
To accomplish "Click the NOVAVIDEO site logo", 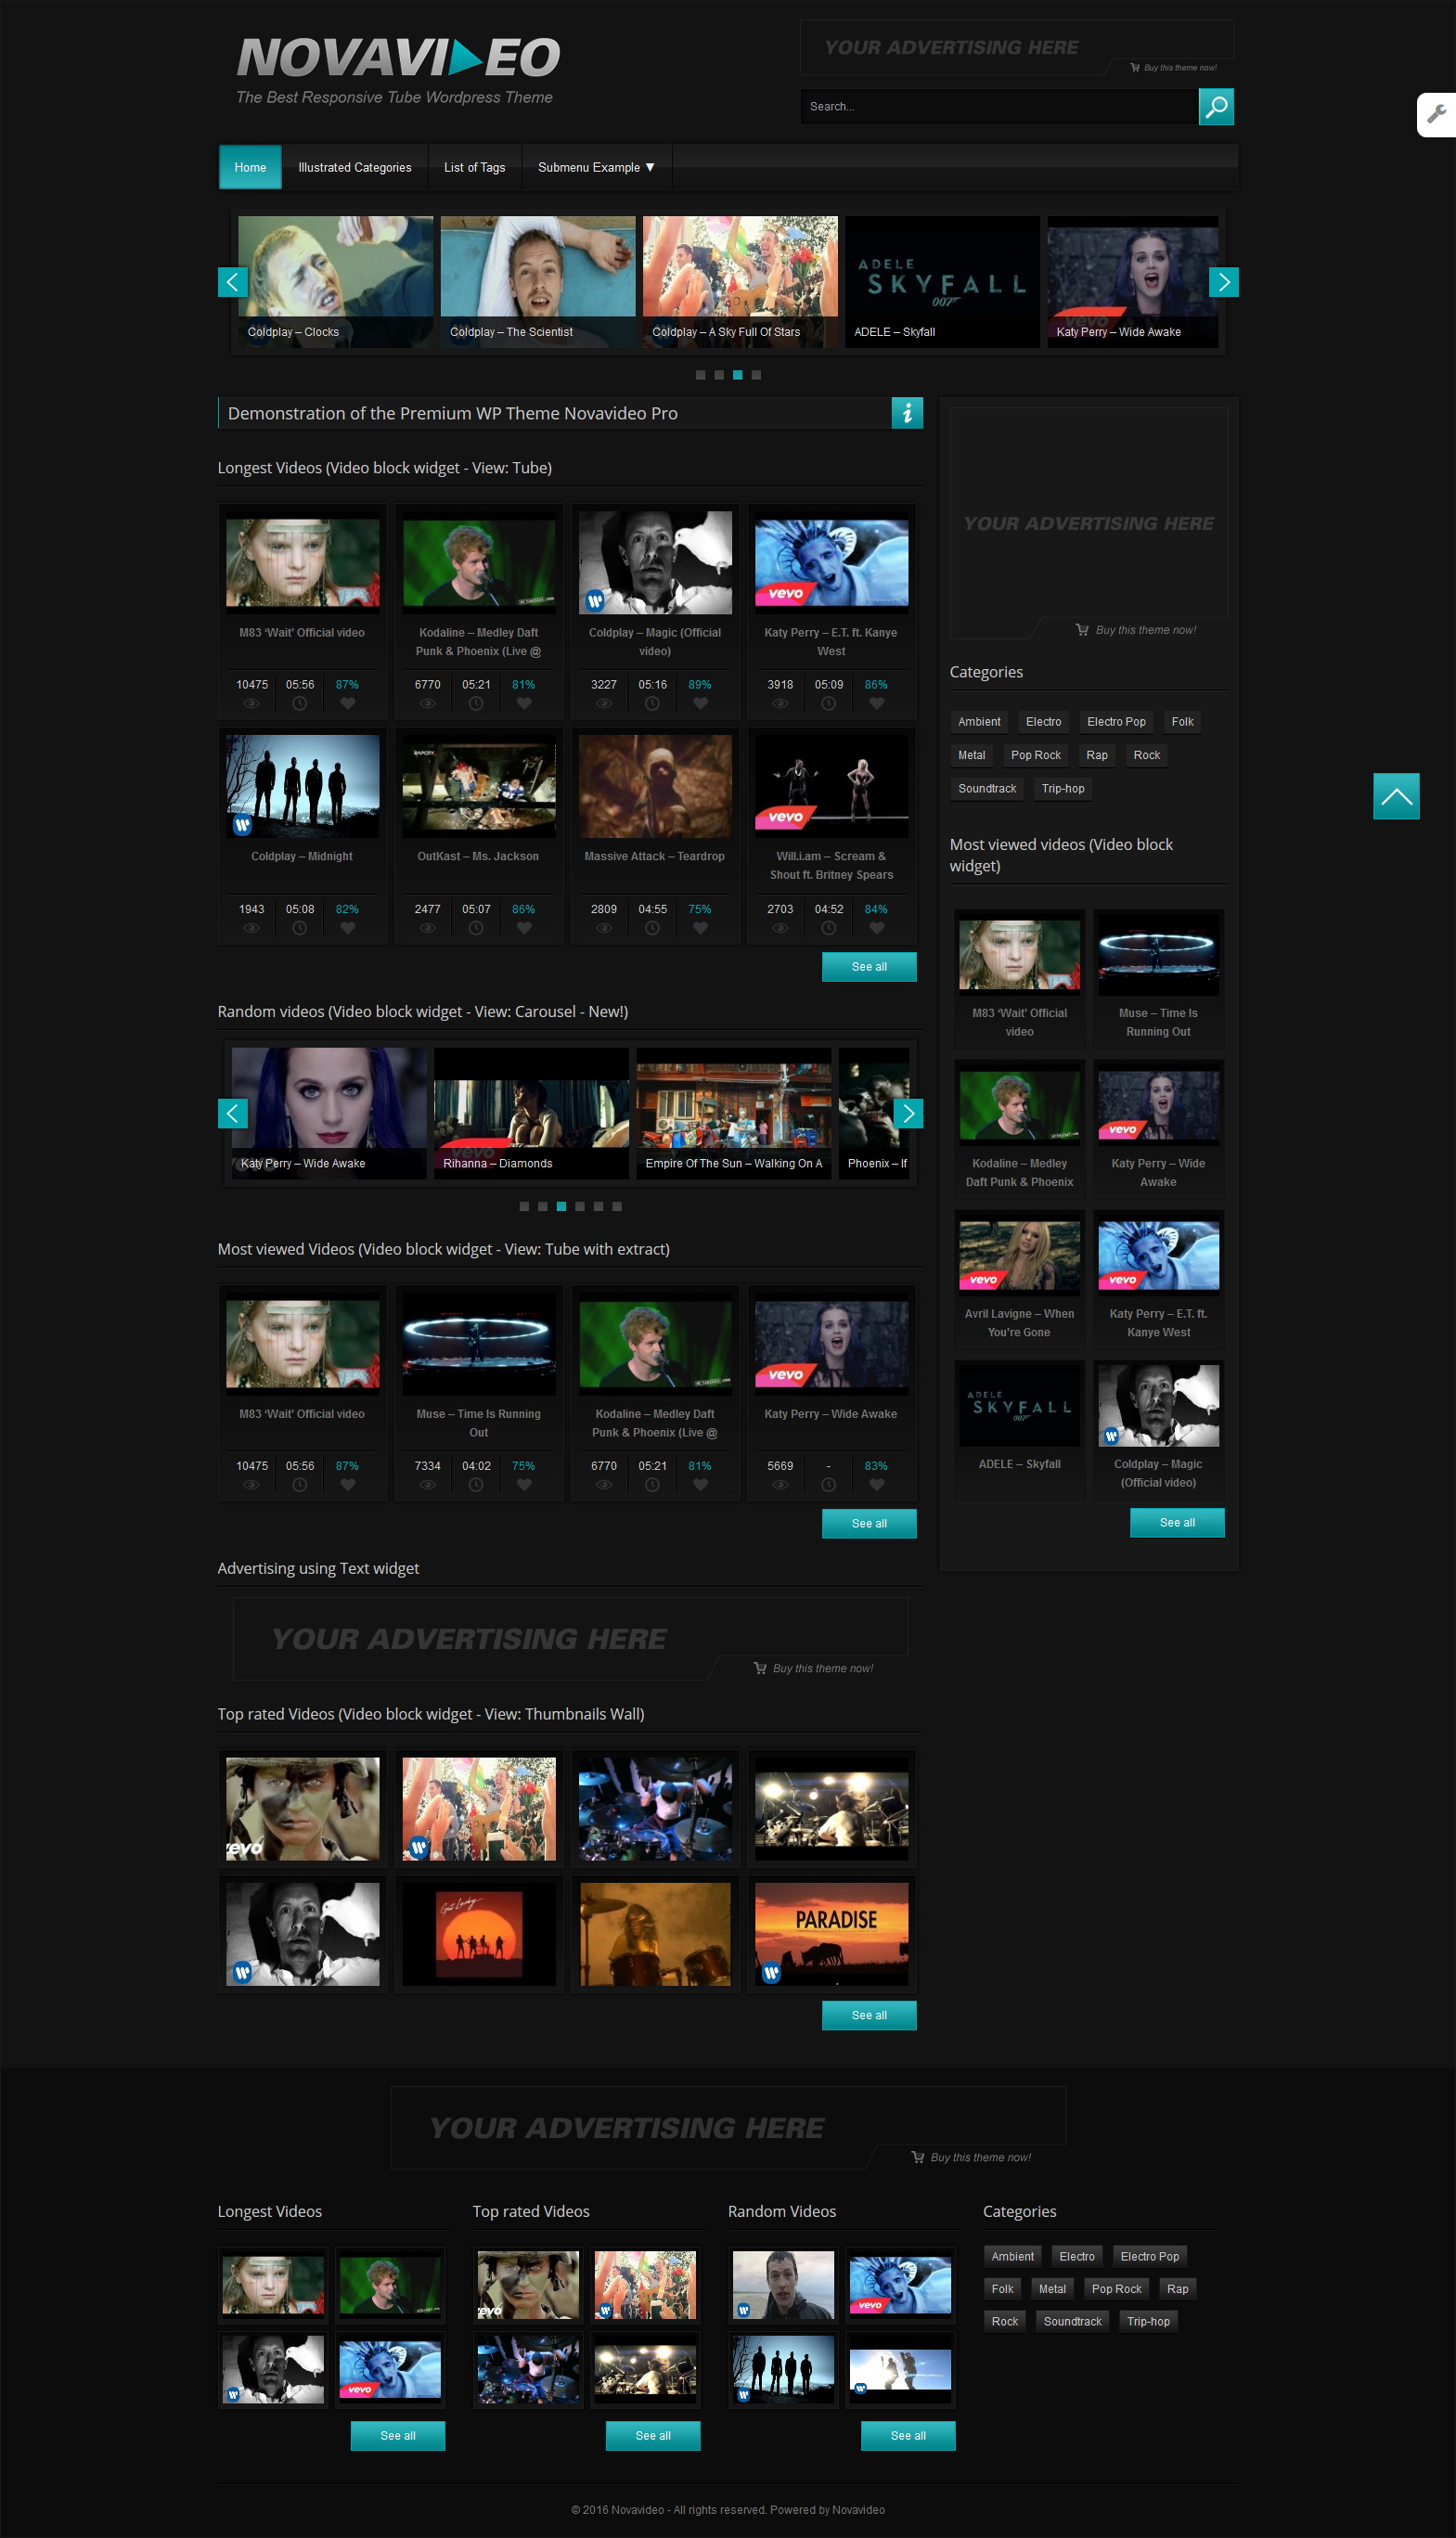I will click(398, 58).
